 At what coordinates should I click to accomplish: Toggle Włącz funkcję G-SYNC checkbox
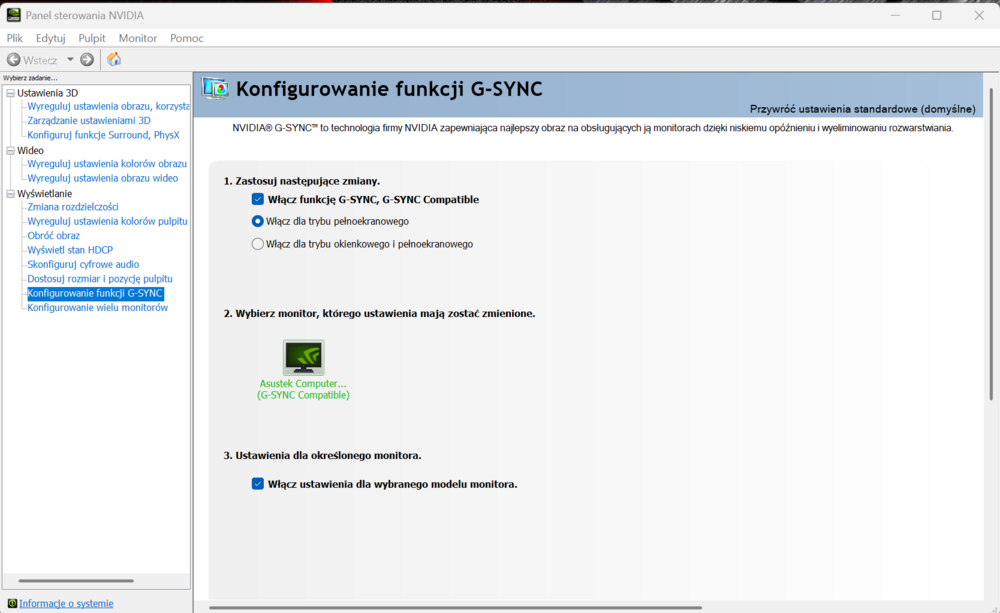pos(258,199)
